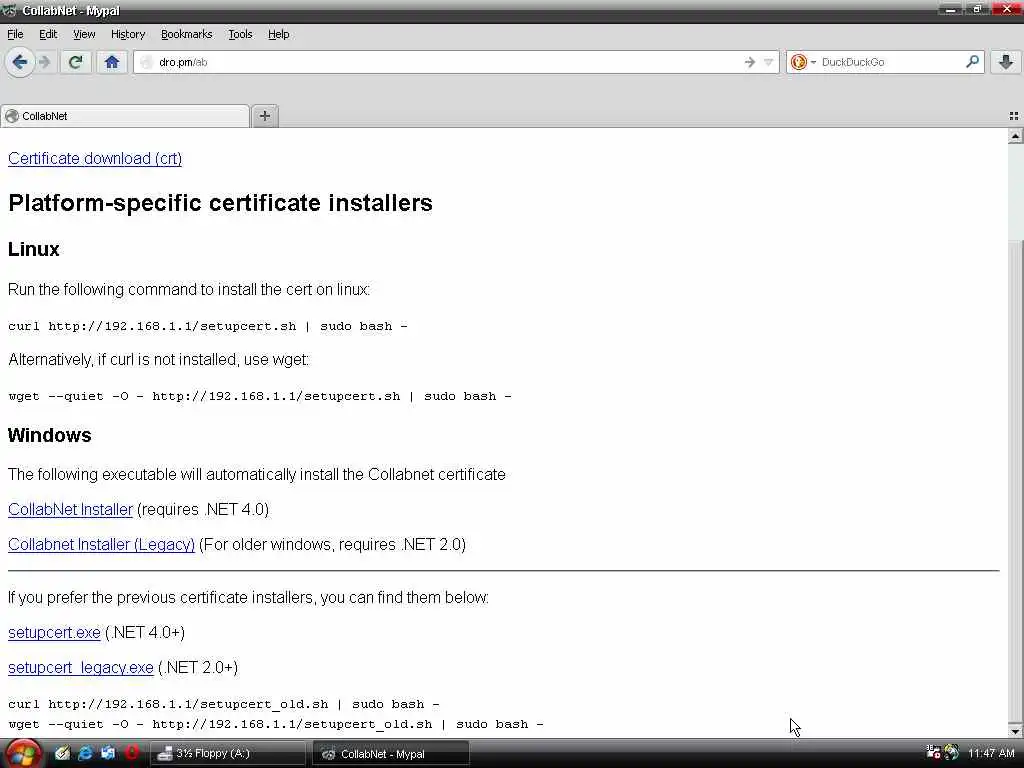
Task: Click the curl setupcert_old.sh command line
Action: [x=223, y=705]
